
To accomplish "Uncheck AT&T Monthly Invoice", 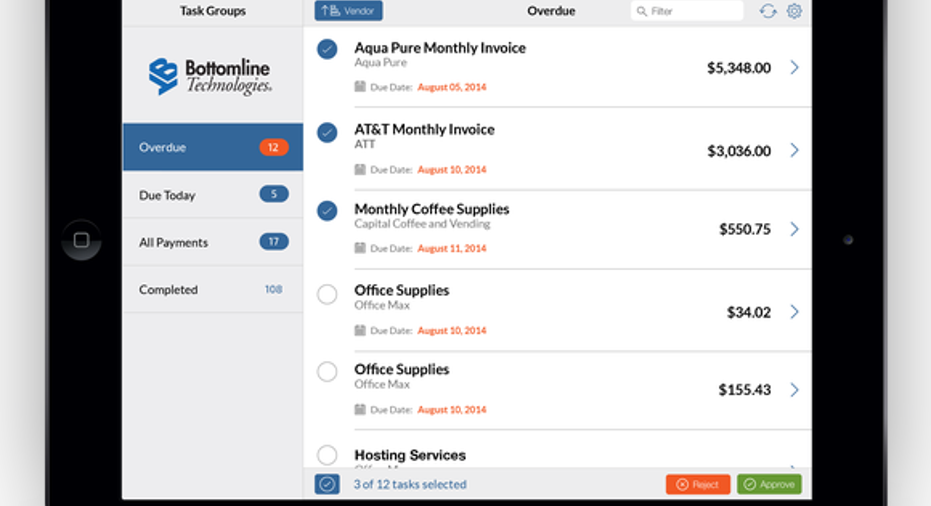I will click(327, 132).
